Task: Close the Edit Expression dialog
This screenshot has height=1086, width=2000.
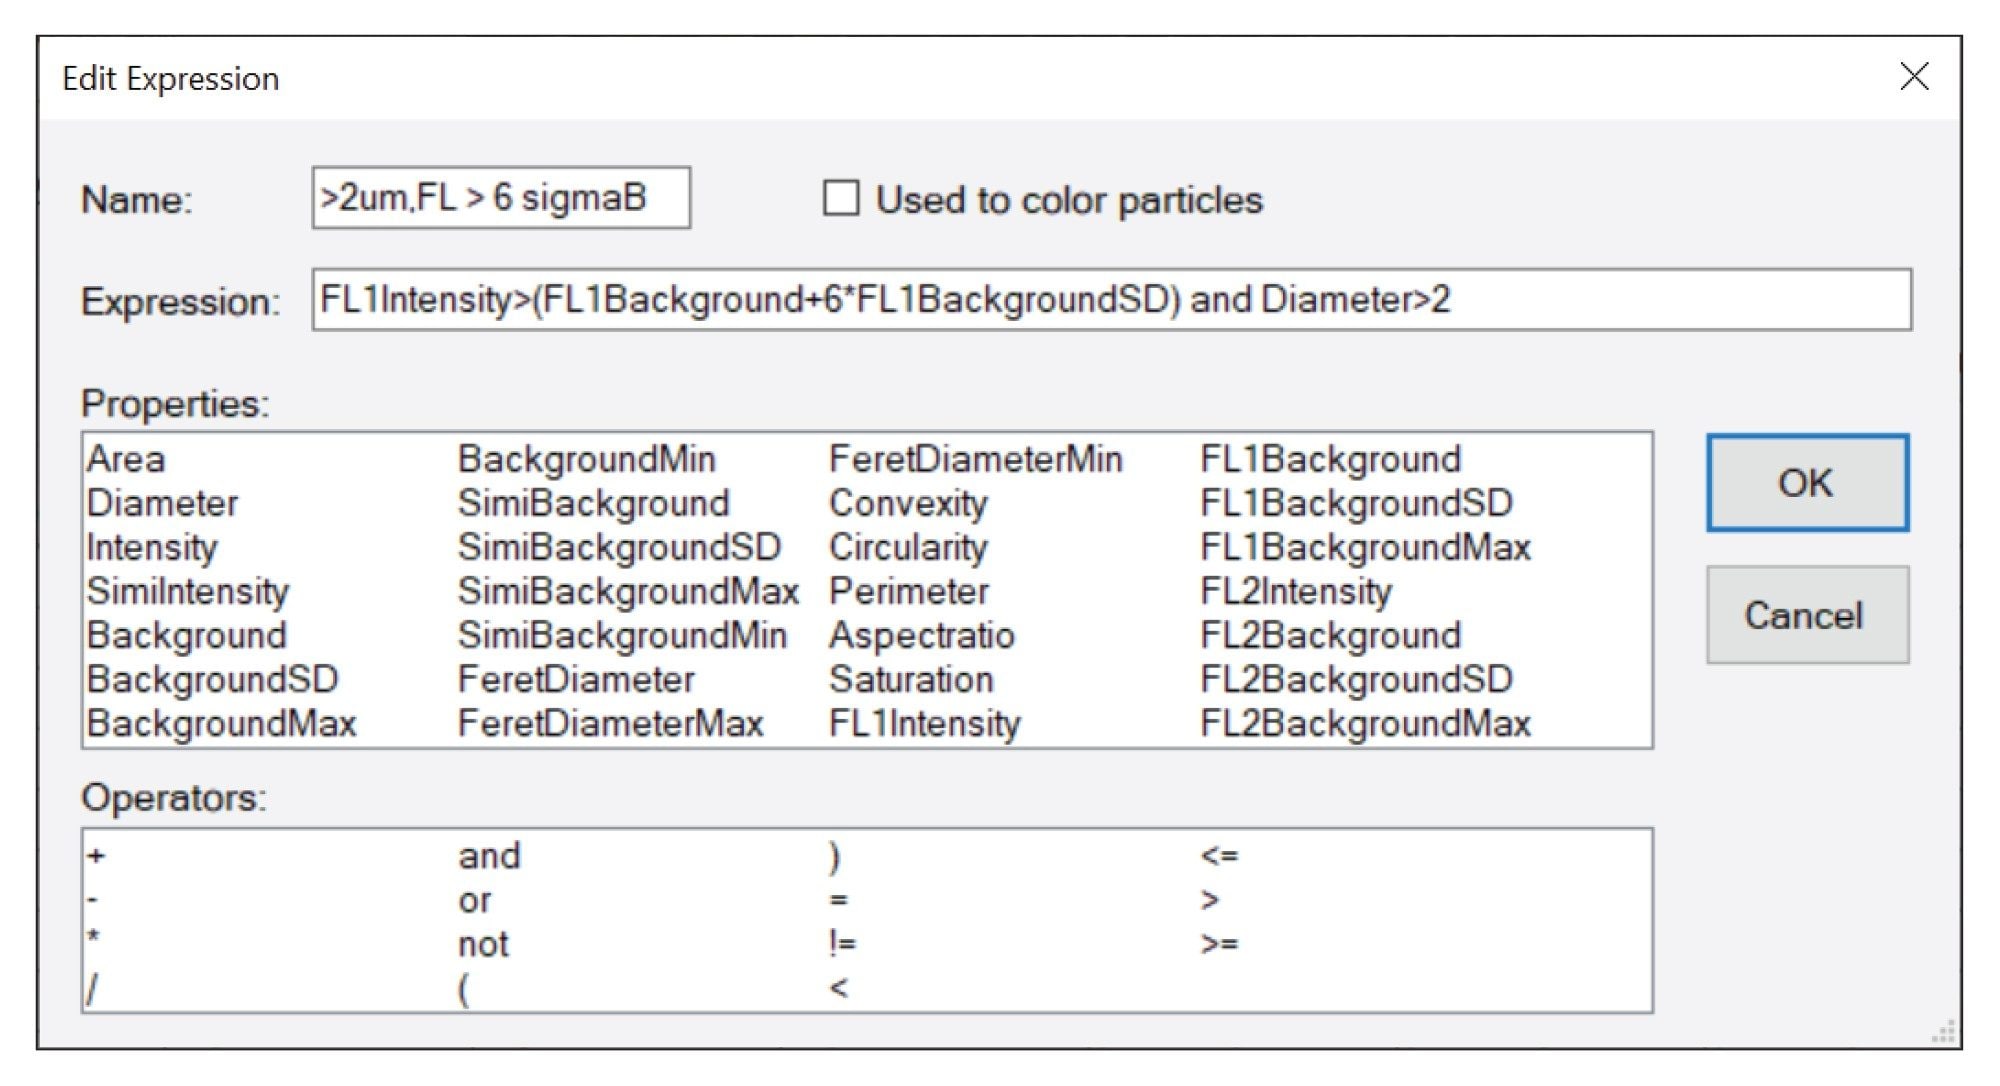Action: pyautogui.click(x=1915, y=76)
